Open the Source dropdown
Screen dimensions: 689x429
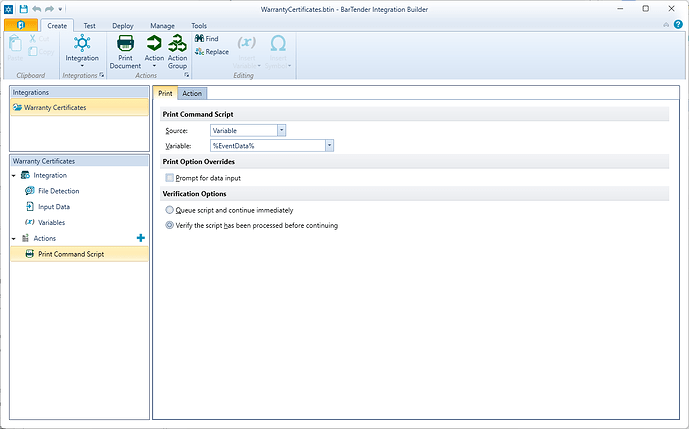point(281,130)
